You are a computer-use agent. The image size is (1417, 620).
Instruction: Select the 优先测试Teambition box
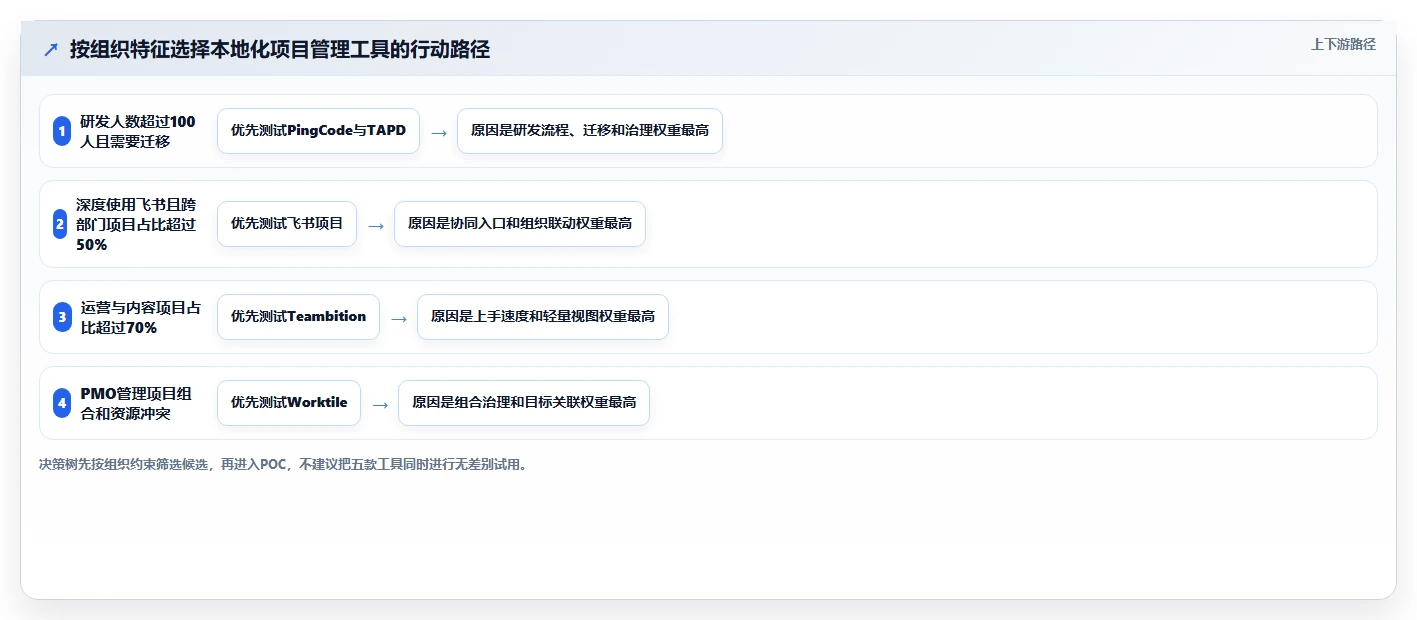(x=298, y=317)
